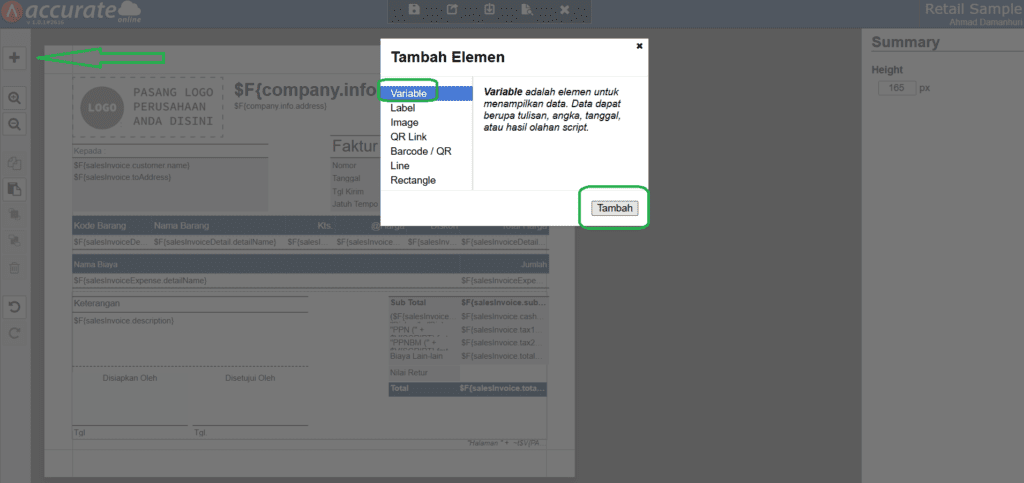Click the trash delete icon
The height and width of the screenshot is (483, 1024).
14,267
